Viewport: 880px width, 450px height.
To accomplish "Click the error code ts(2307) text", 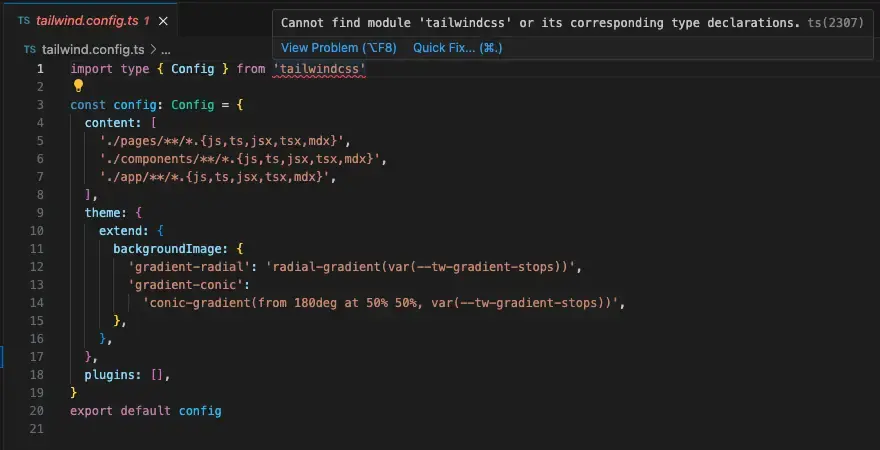I will click(x=836, y=23).
